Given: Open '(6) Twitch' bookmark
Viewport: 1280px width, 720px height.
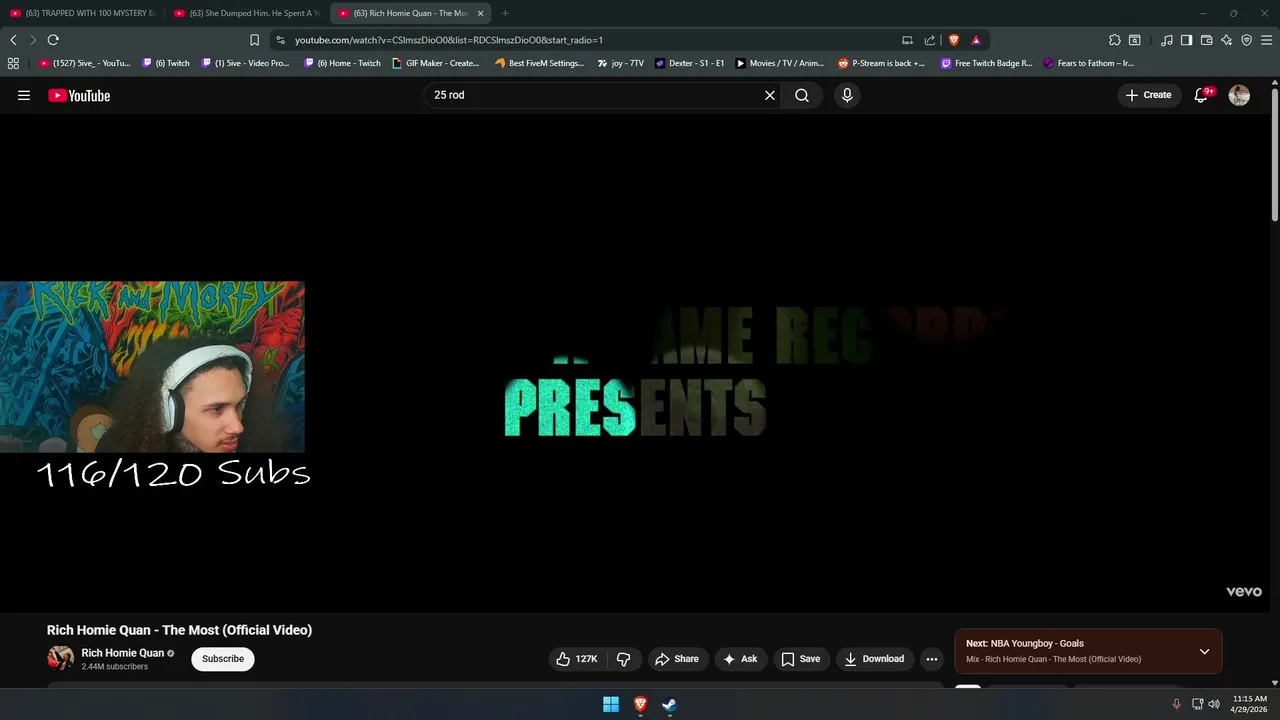Looking at the screenshot, I should 166,63.
